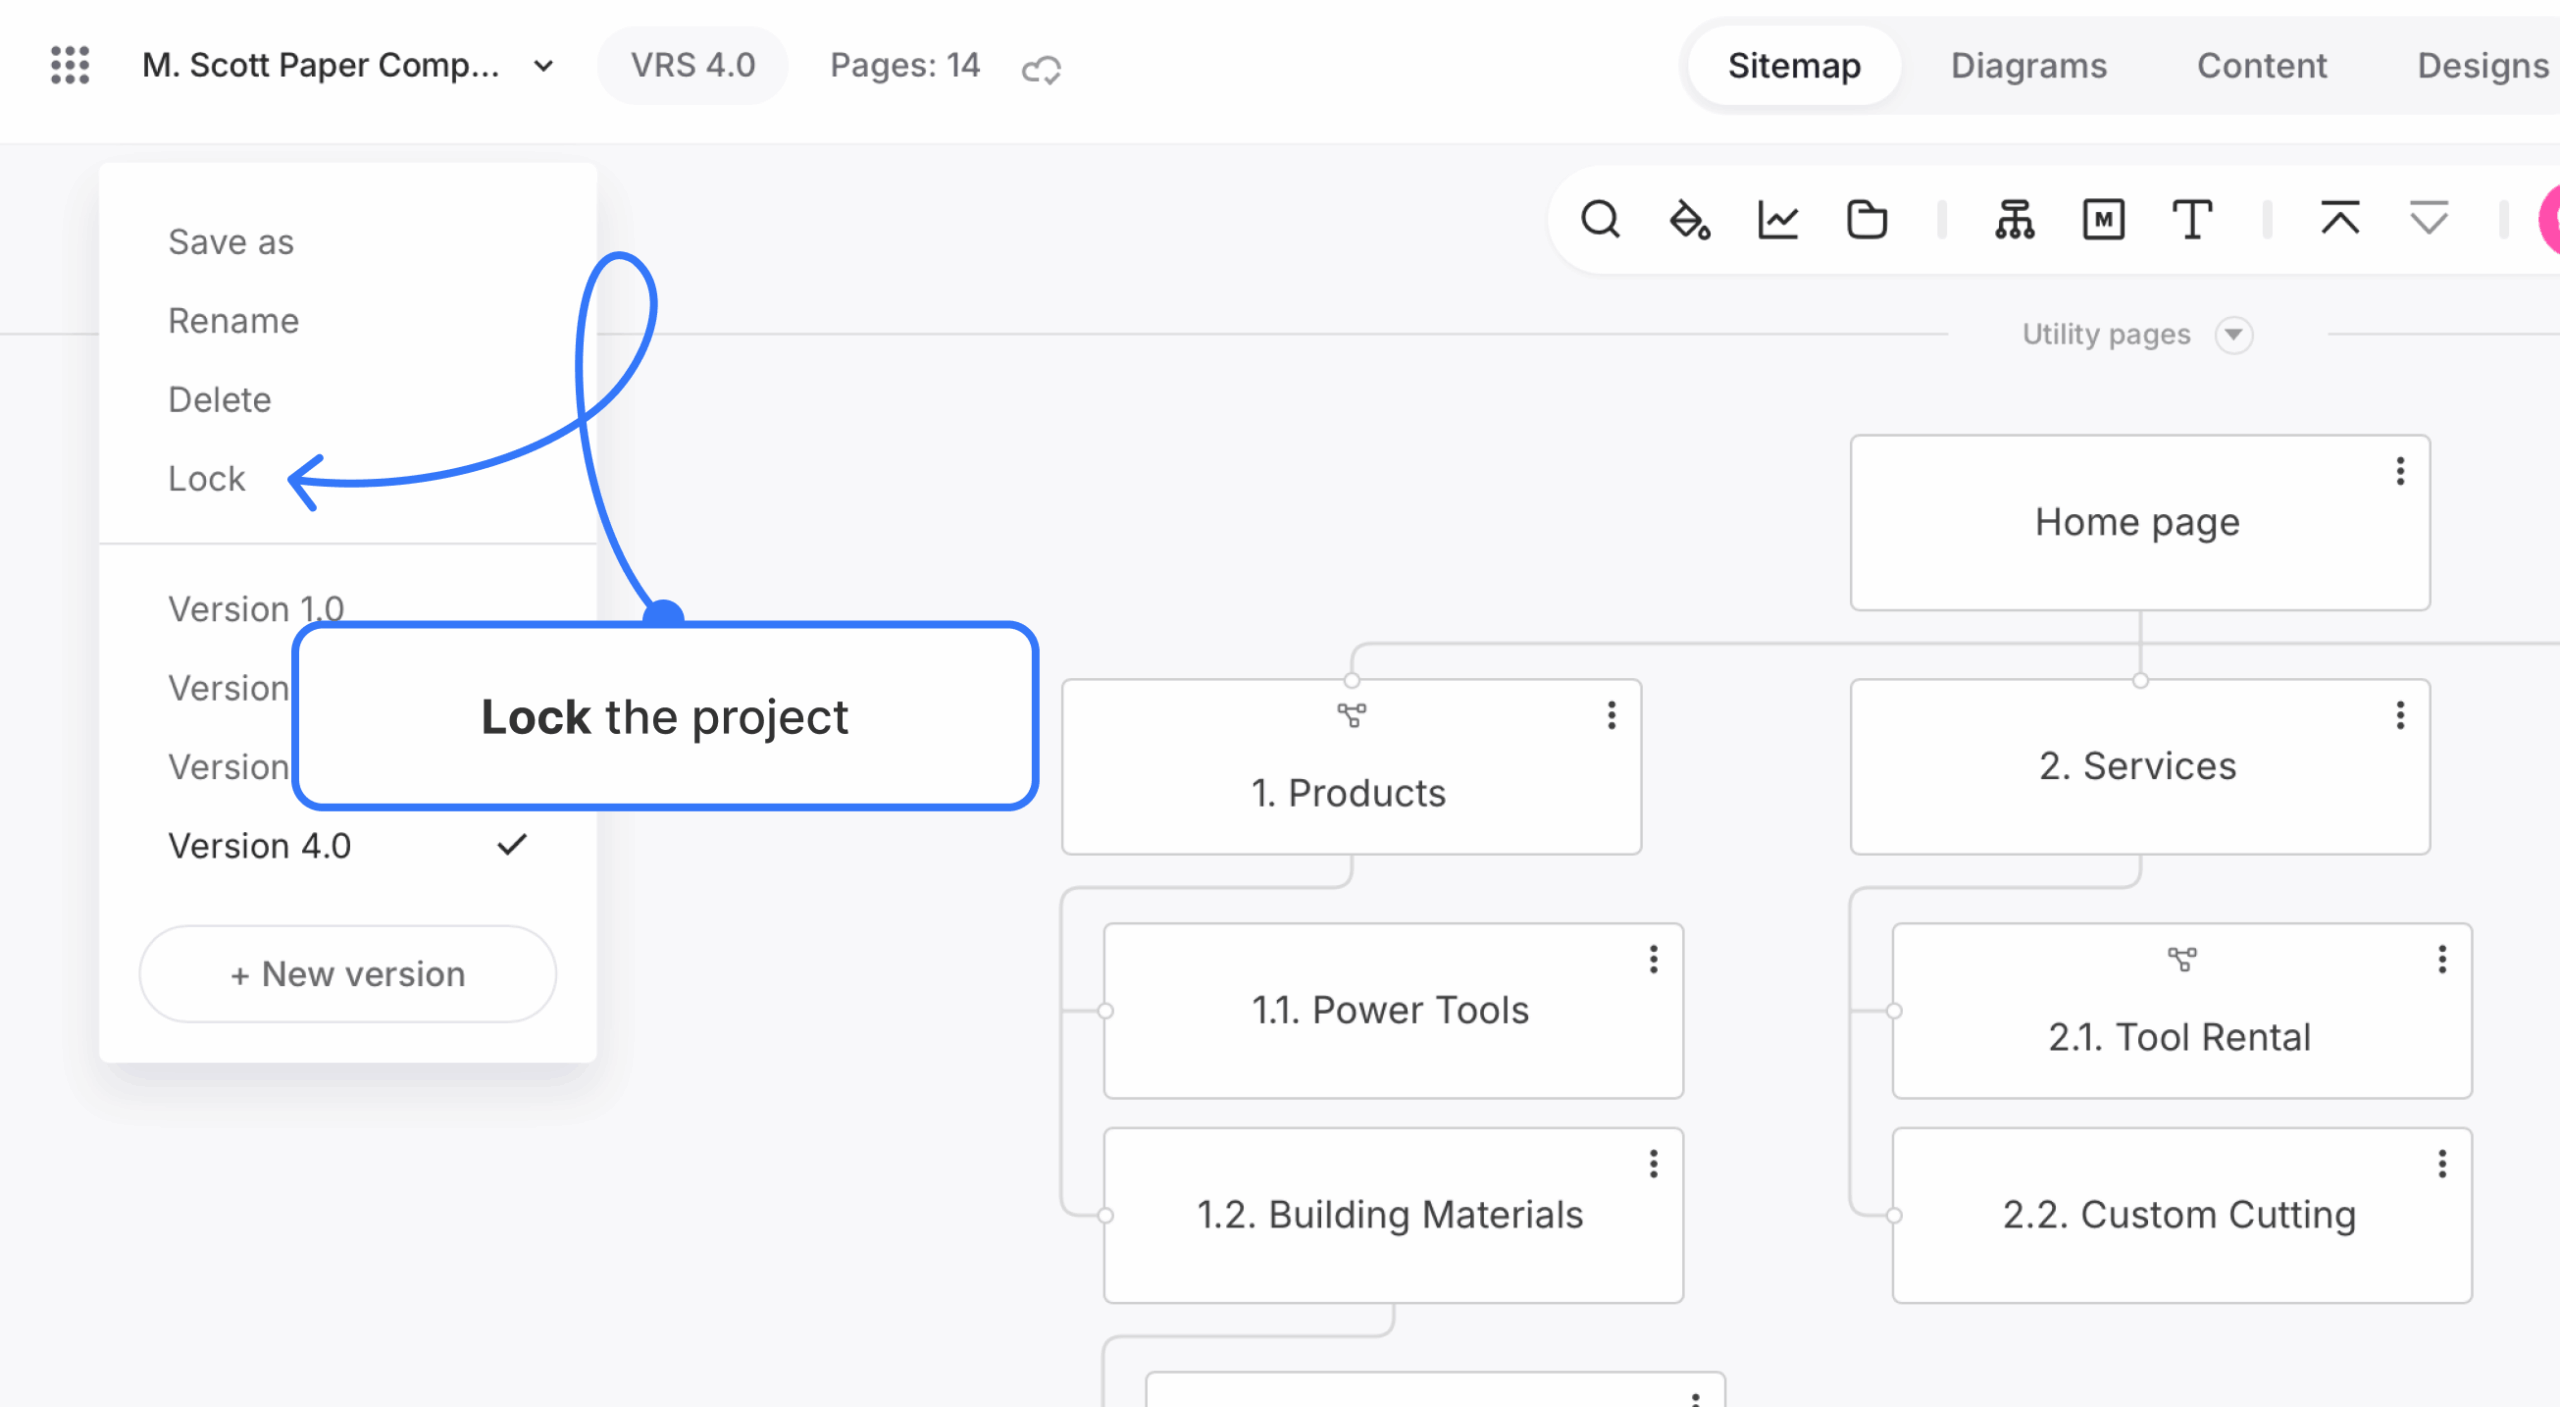Switch to the Sitemap tab

click(x=1794, y=66)
